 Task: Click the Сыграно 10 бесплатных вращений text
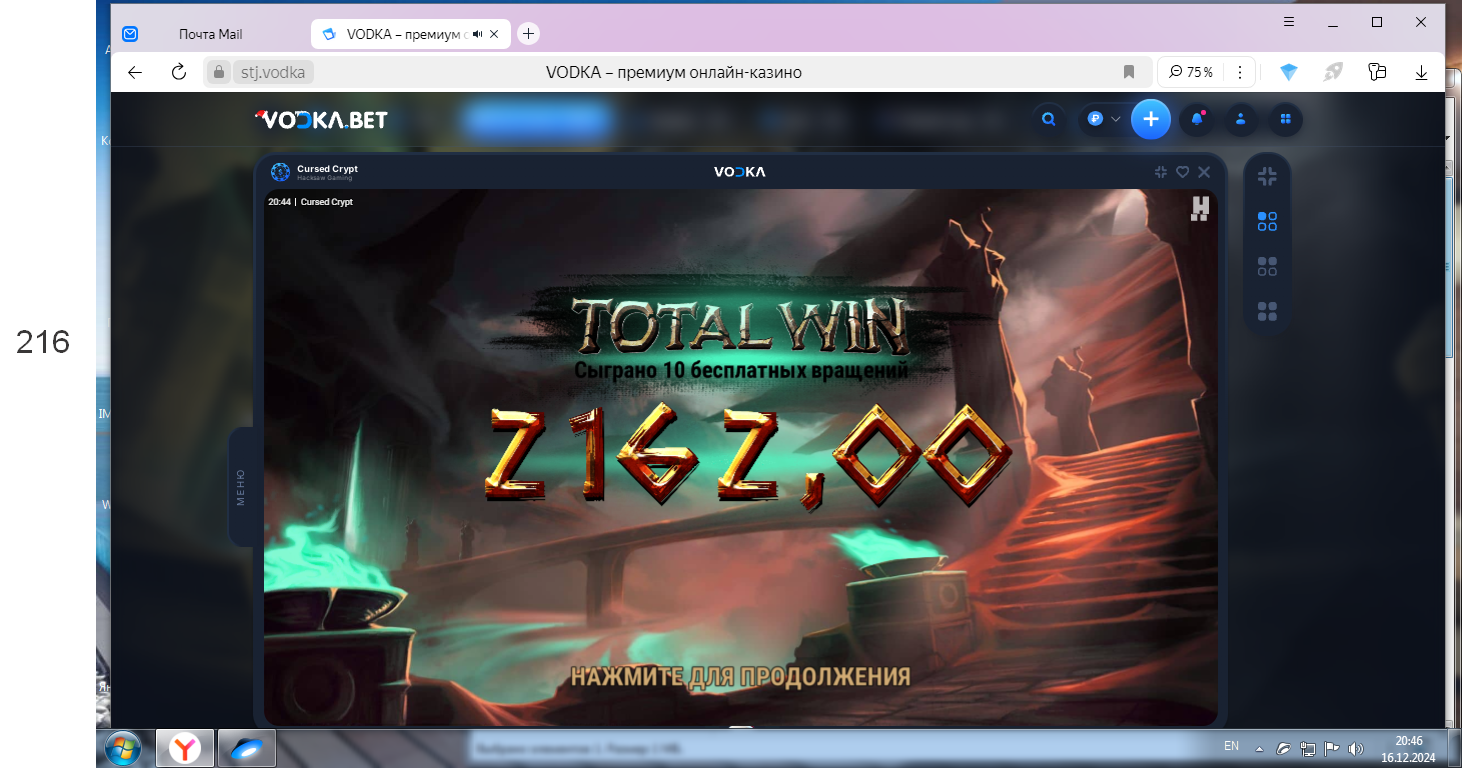tap(741, 370)
